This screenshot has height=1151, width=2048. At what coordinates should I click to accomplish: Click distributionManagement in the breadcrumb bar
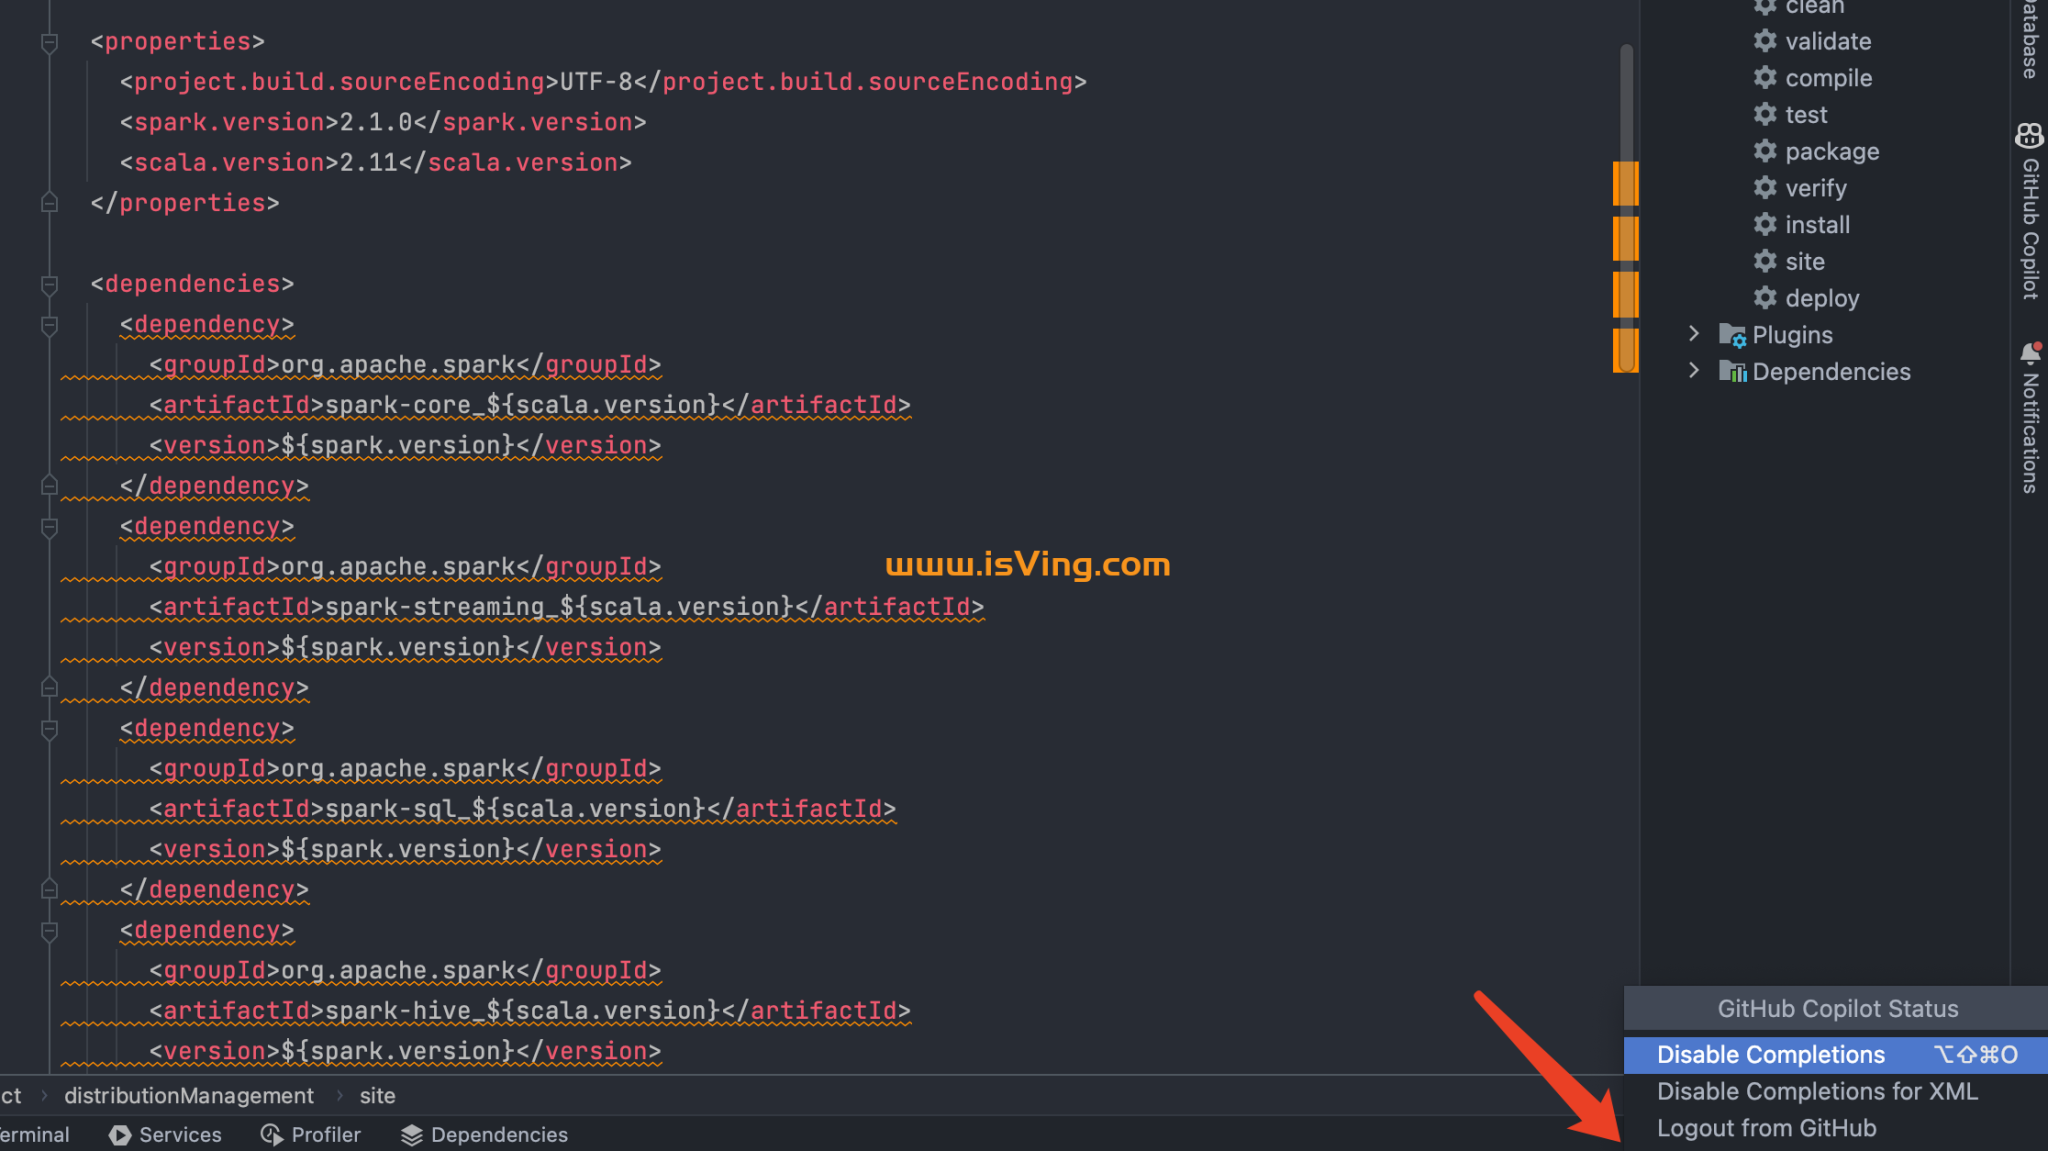tap(188, 1095)
